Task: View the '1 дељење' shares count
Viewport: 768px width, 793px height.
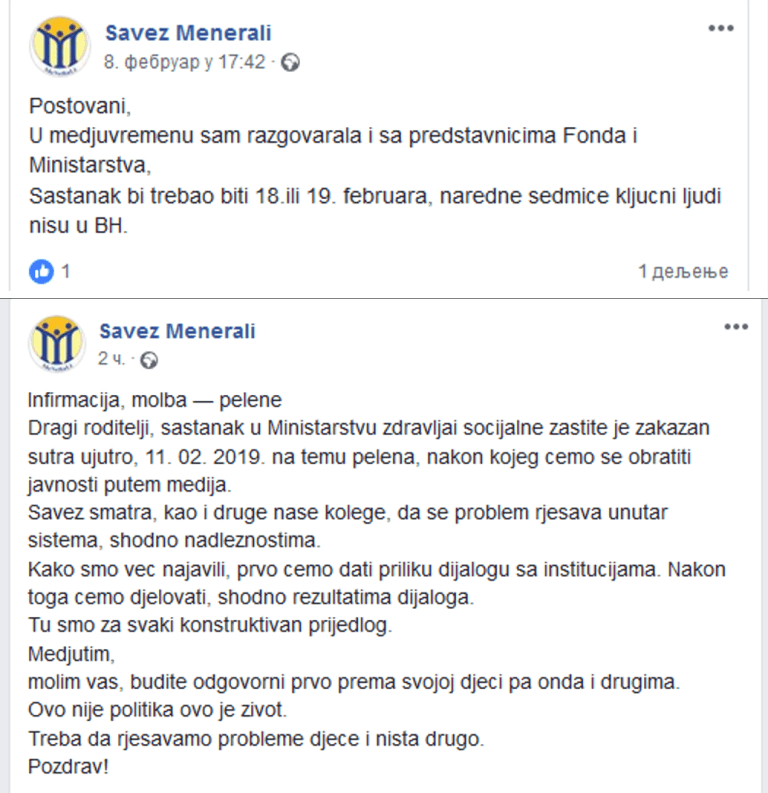Action: (x=683, y=272)
